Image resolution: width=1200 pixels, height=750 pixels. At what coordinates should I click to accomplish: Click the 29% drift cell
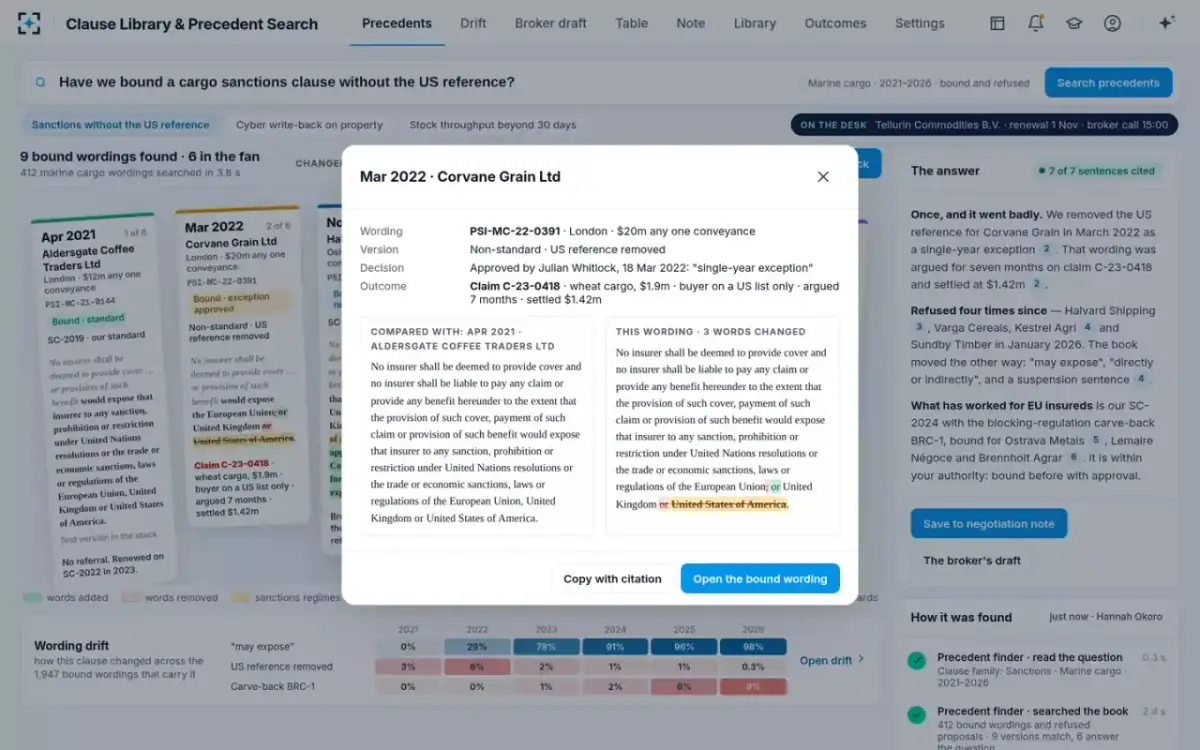[x=476, y=647]
